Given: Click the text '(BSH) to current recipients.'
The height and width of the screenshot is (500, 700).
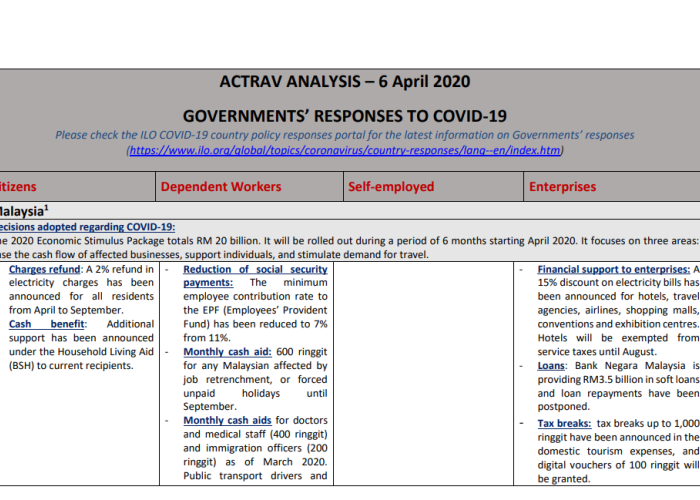Looking at the screenshot, I should click(71, 366).
